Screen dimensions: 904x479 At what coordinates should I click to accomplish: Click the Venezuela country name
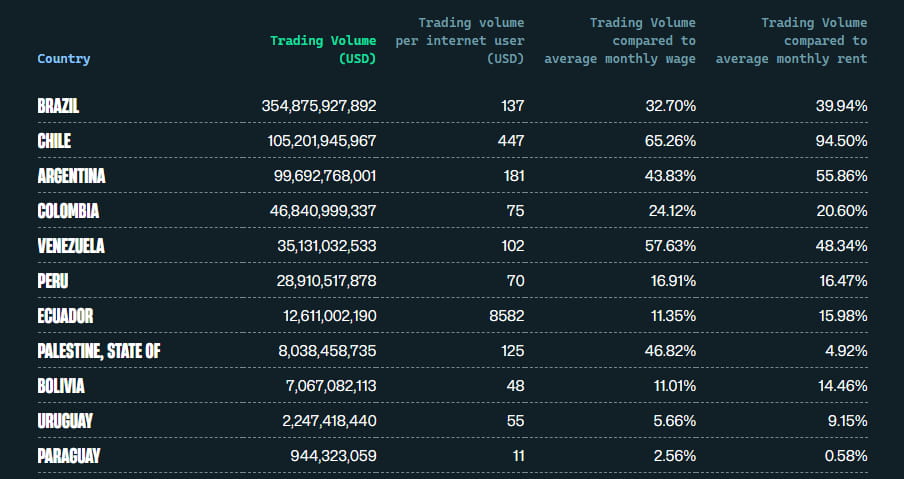point(71,246)
